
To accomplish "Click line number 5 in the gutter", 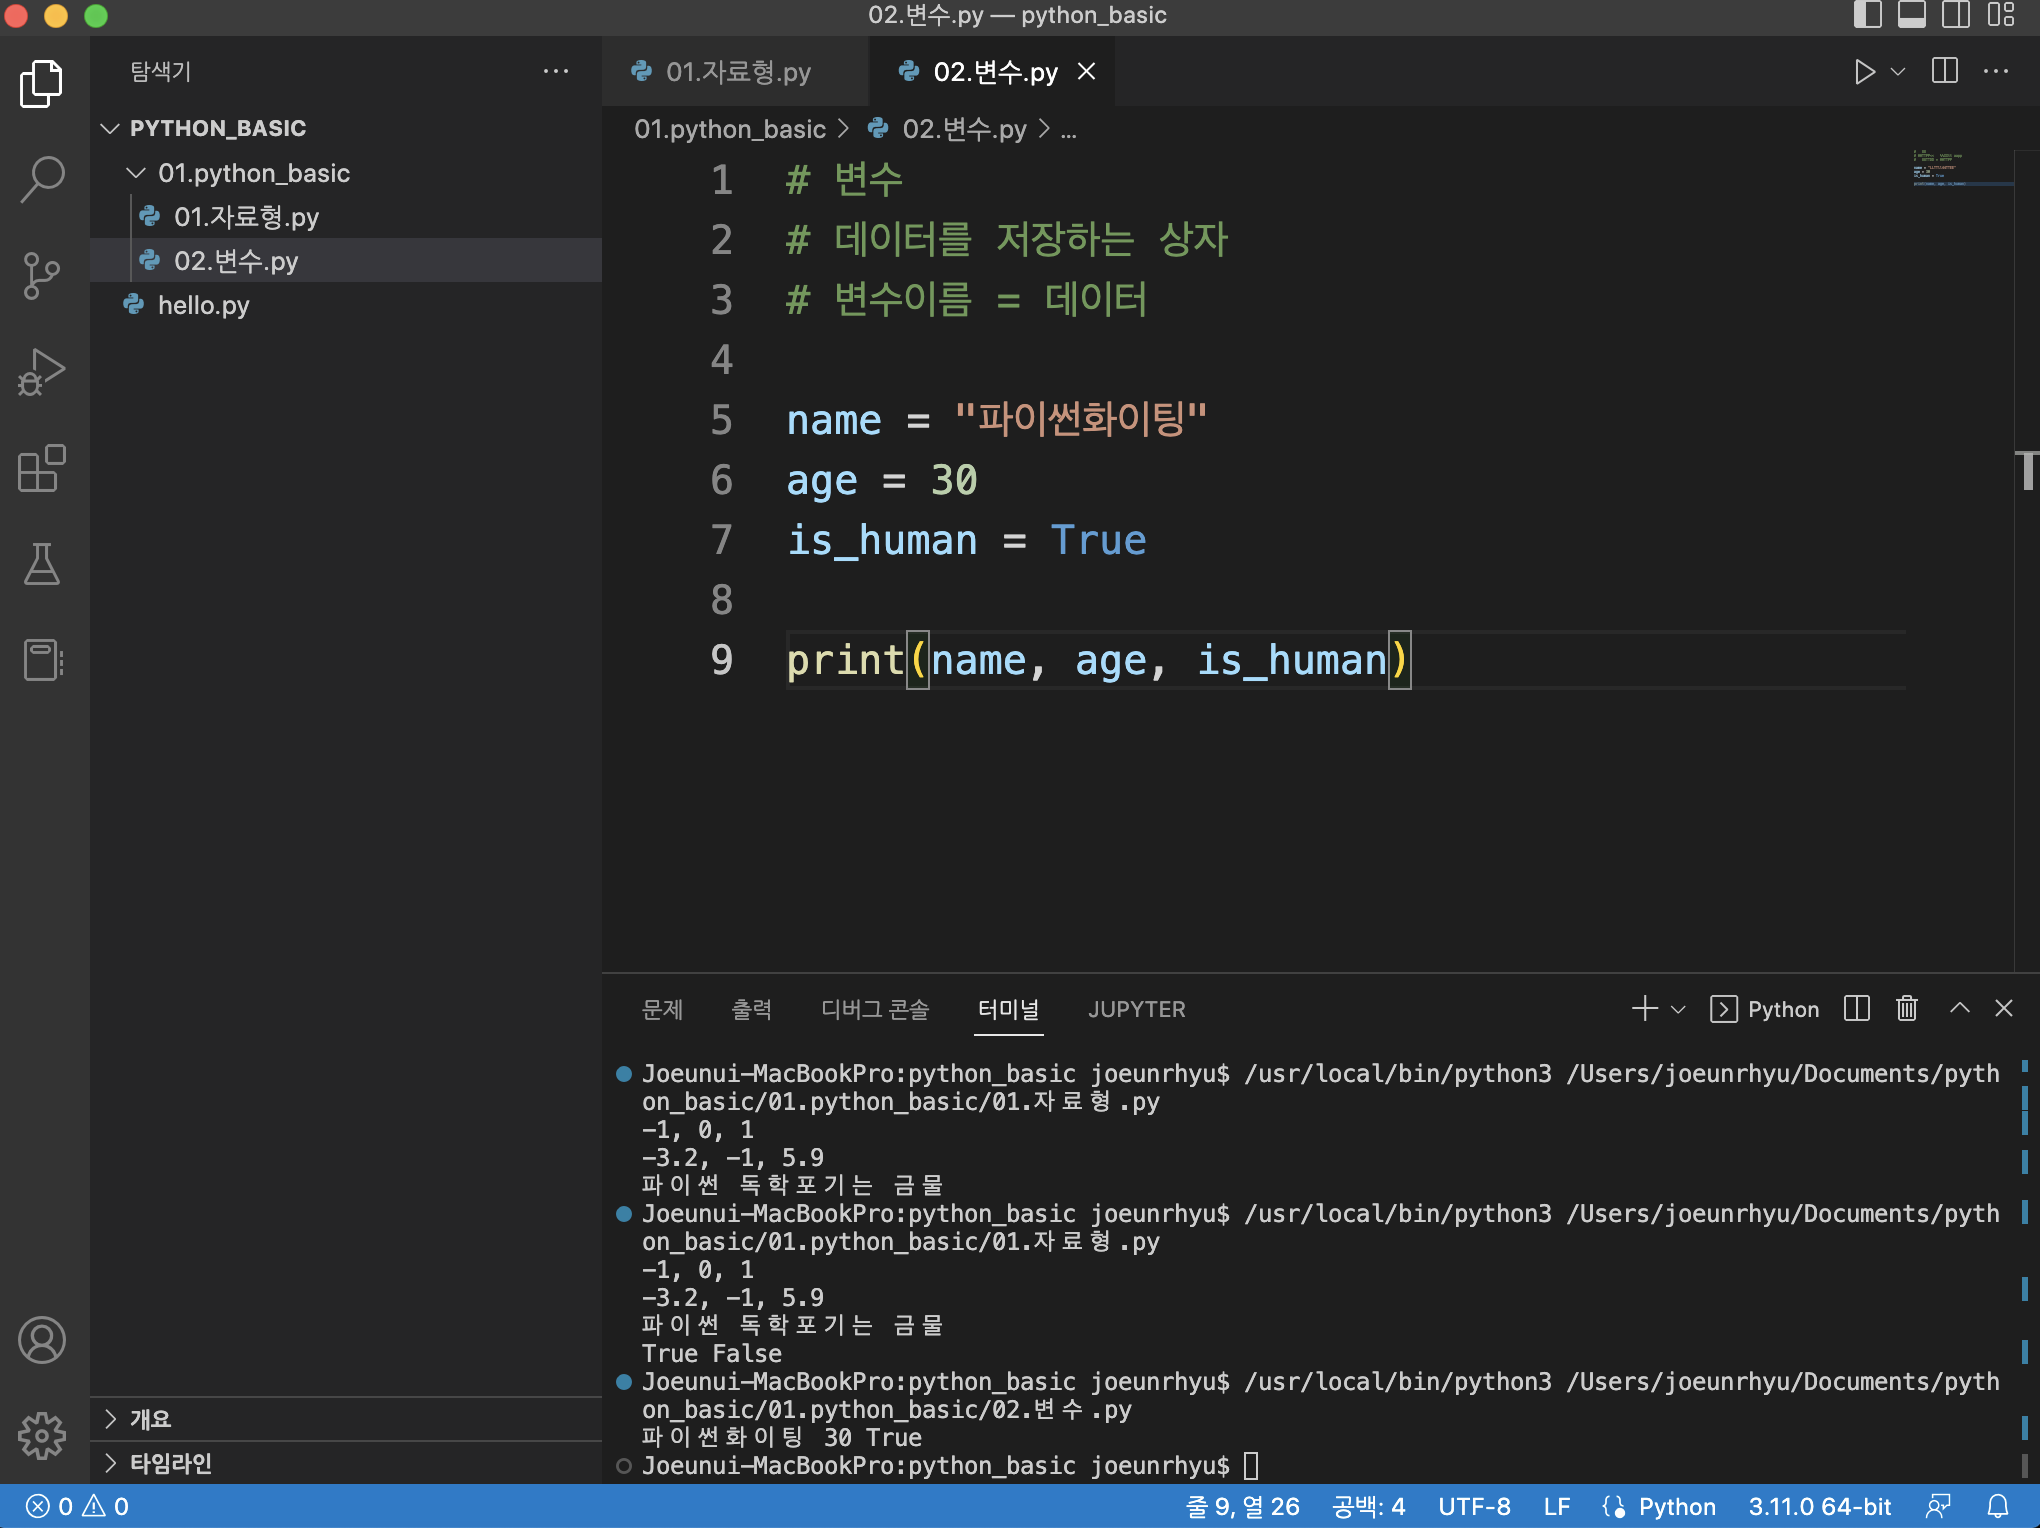I will [722, 420].
